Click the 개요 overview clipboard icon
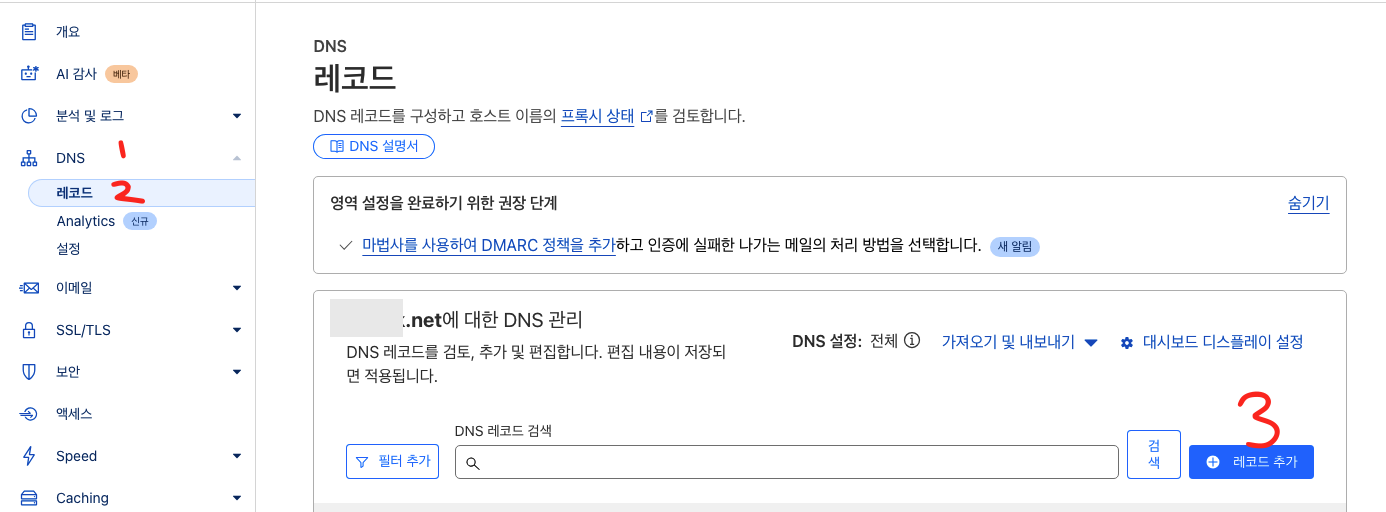 click(x=29, y=32)
